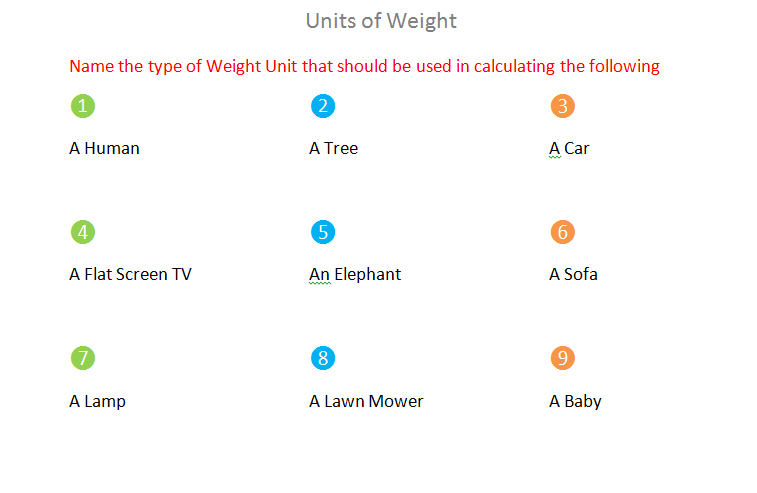Click the 'A Human' text

pos(104,148)
